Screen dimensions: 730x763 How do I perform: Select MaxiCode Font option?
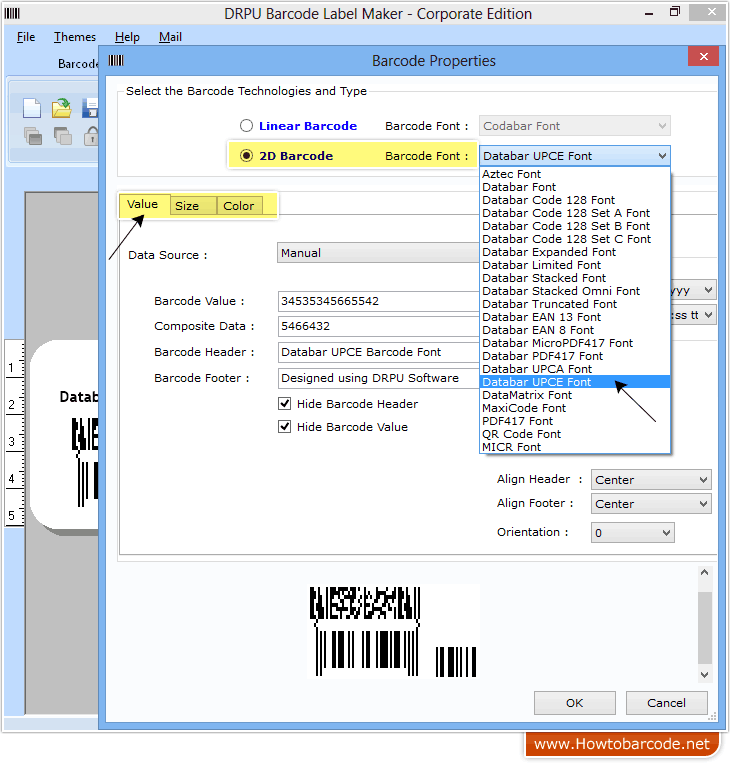point(575,408)
